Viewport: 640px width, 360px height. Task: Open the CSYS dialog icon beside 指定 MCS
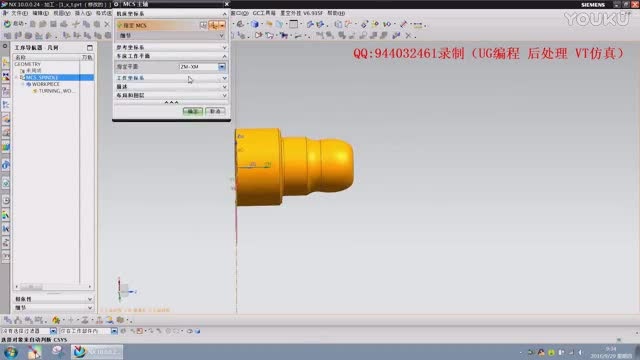(203, 25)
